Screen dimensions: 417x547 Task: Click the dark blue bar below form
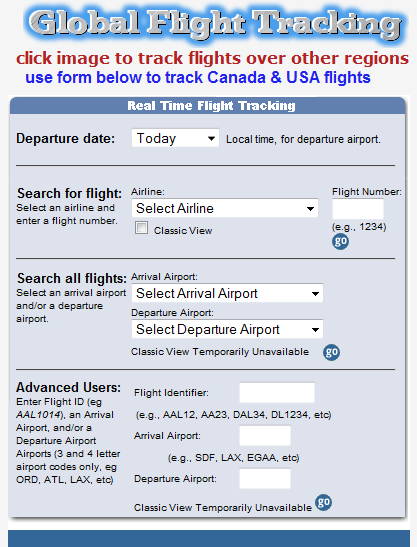[209, 538]
